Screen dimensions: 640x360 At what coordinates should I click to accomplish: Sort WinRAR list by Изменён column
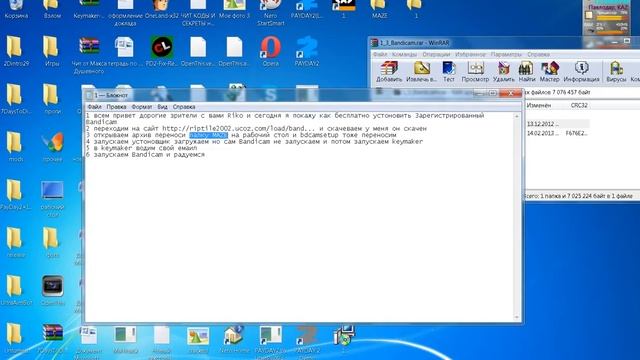pos(539,105)
